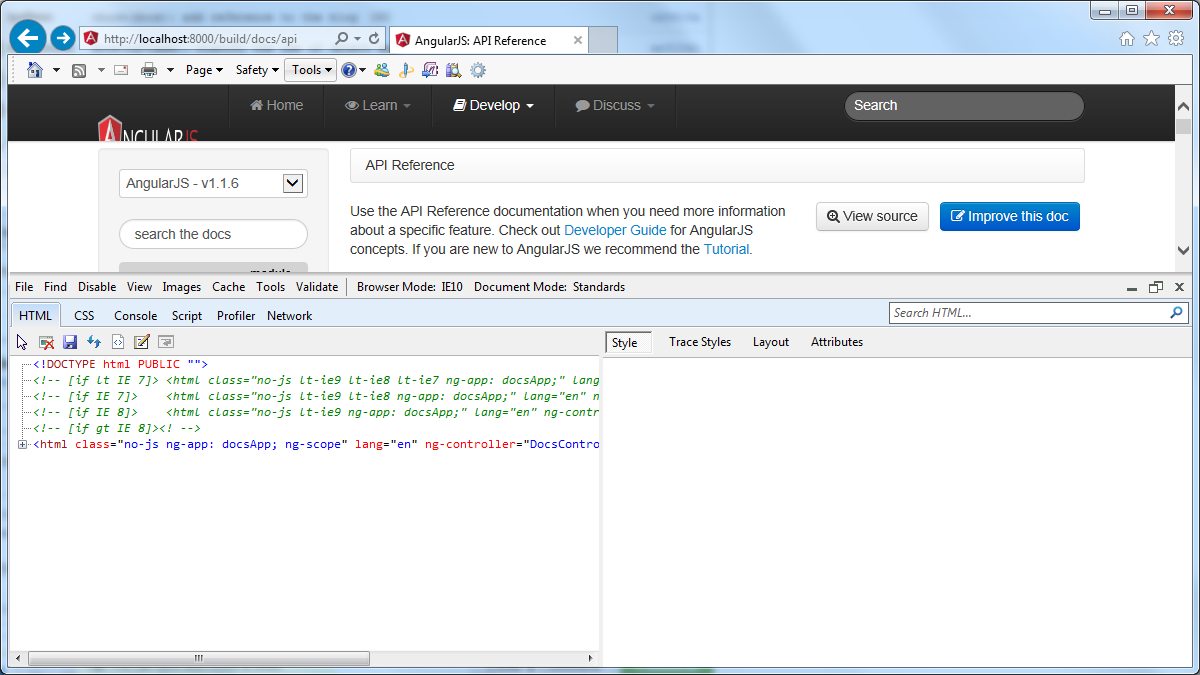Open the Print dropdown arrow
Viewport: 1200px width, 675px height.
pos(170,70)
